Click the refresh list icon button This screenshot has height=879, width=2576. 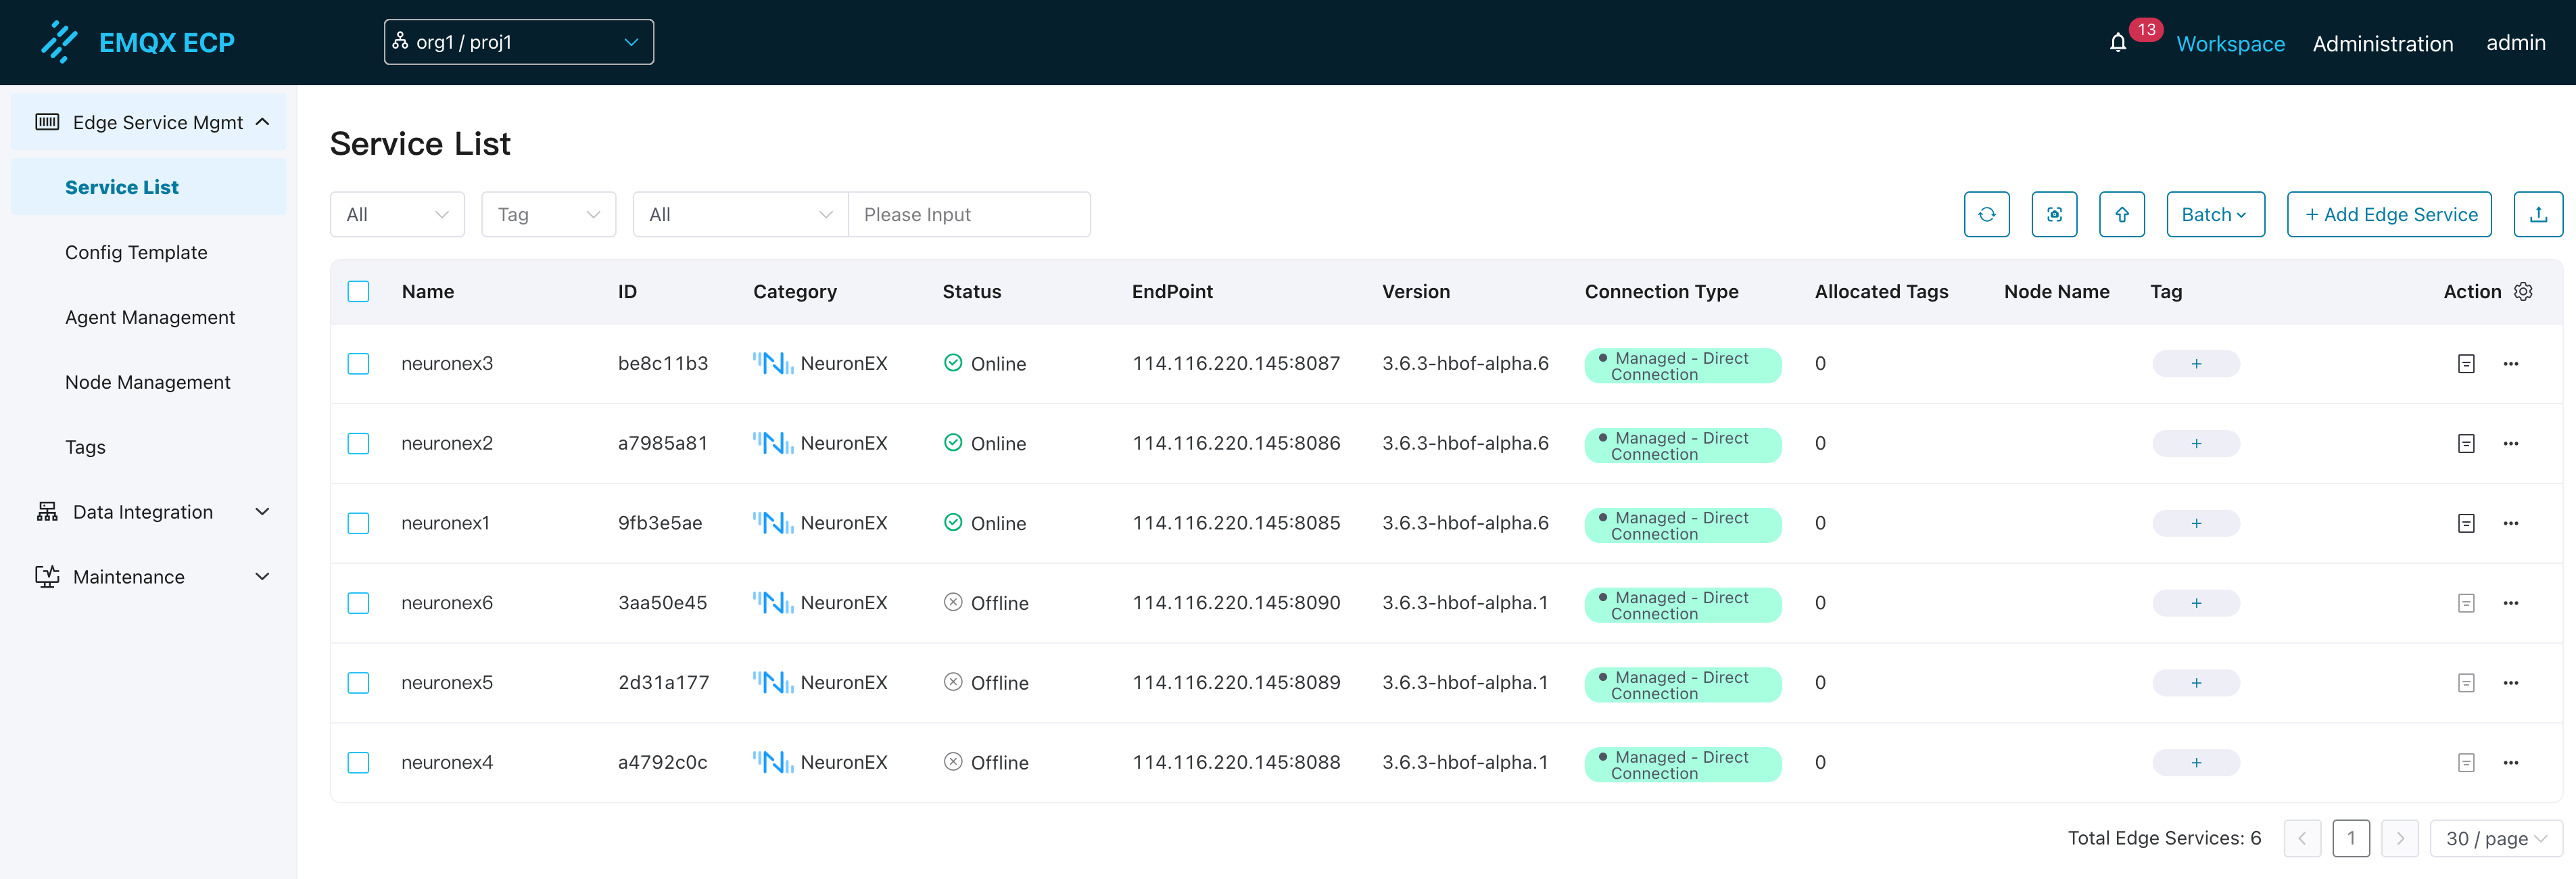(x=1986, y=214)
